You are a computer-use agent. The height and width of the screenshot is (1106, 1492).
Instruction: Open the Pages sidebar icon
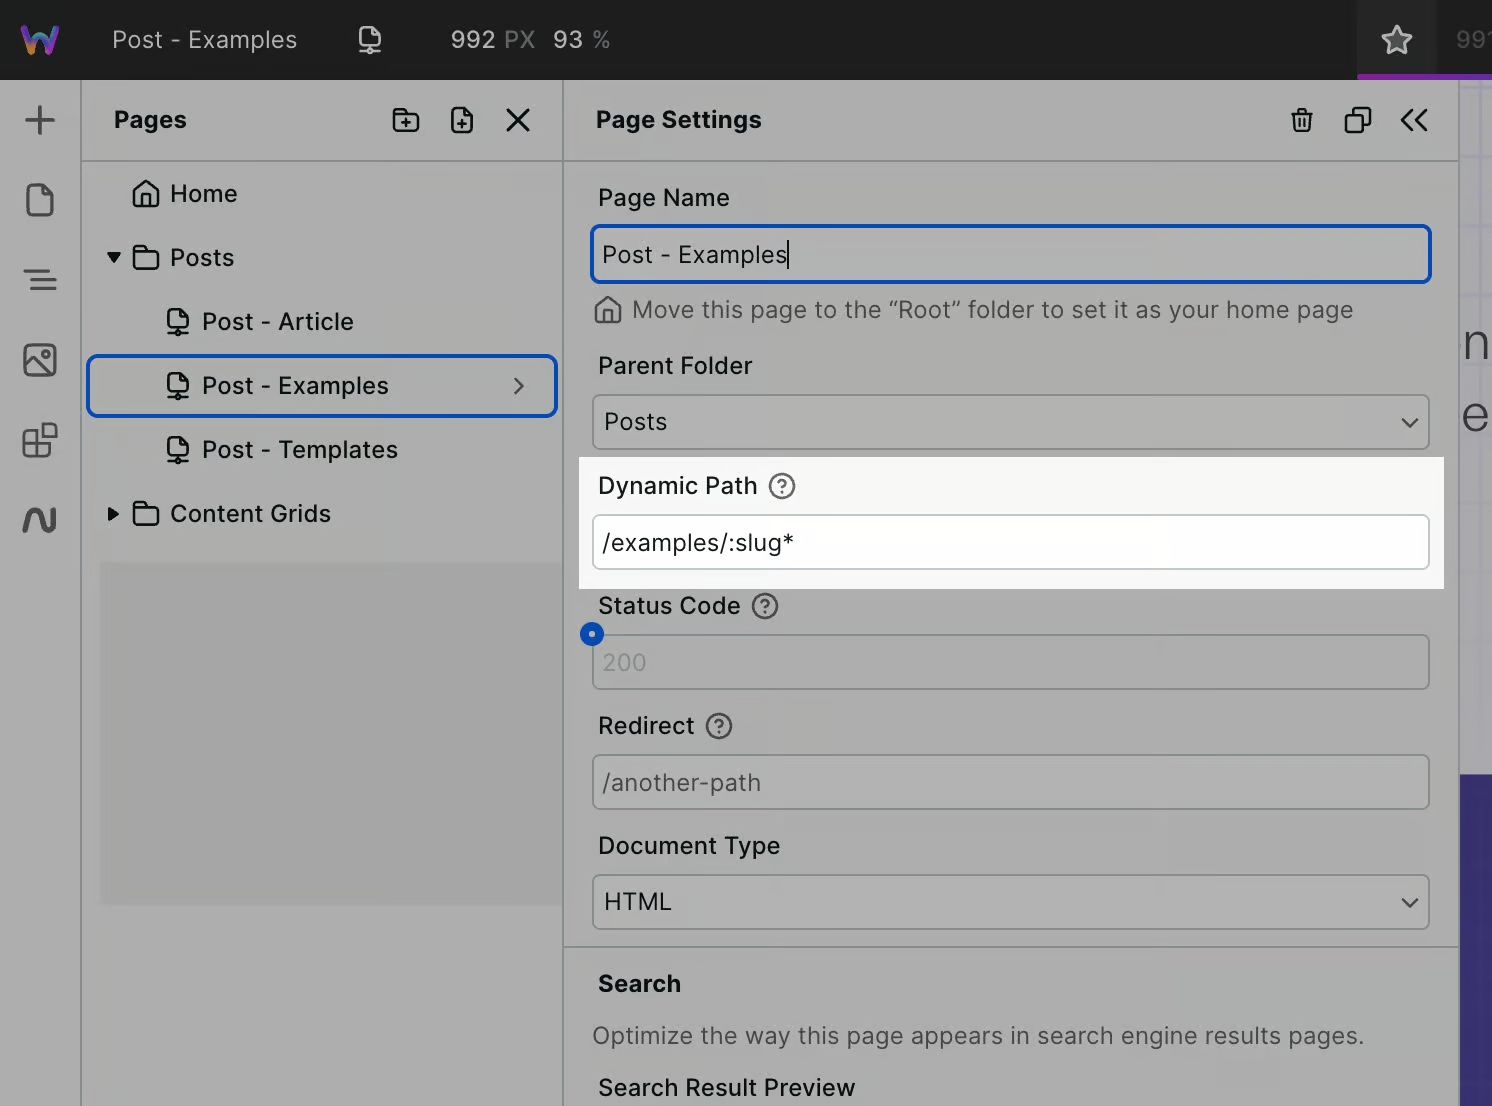point(40,200)
